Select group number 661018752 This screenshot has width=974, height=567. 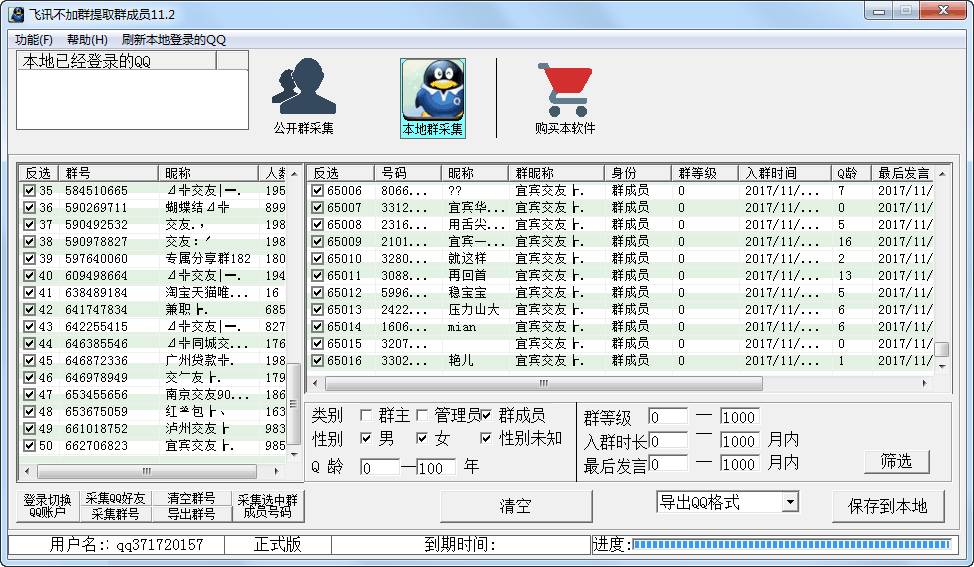pos(96,429)
